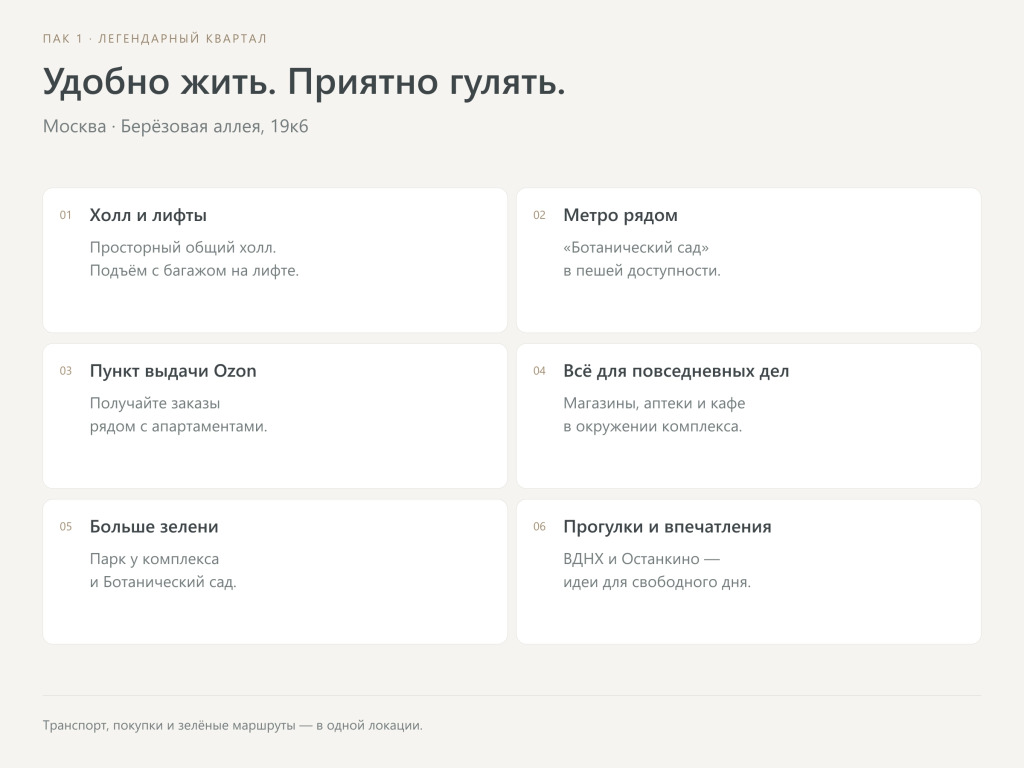Click number 04 on the daily errands card
1024x768 pixels.
[x=539, y=371]
